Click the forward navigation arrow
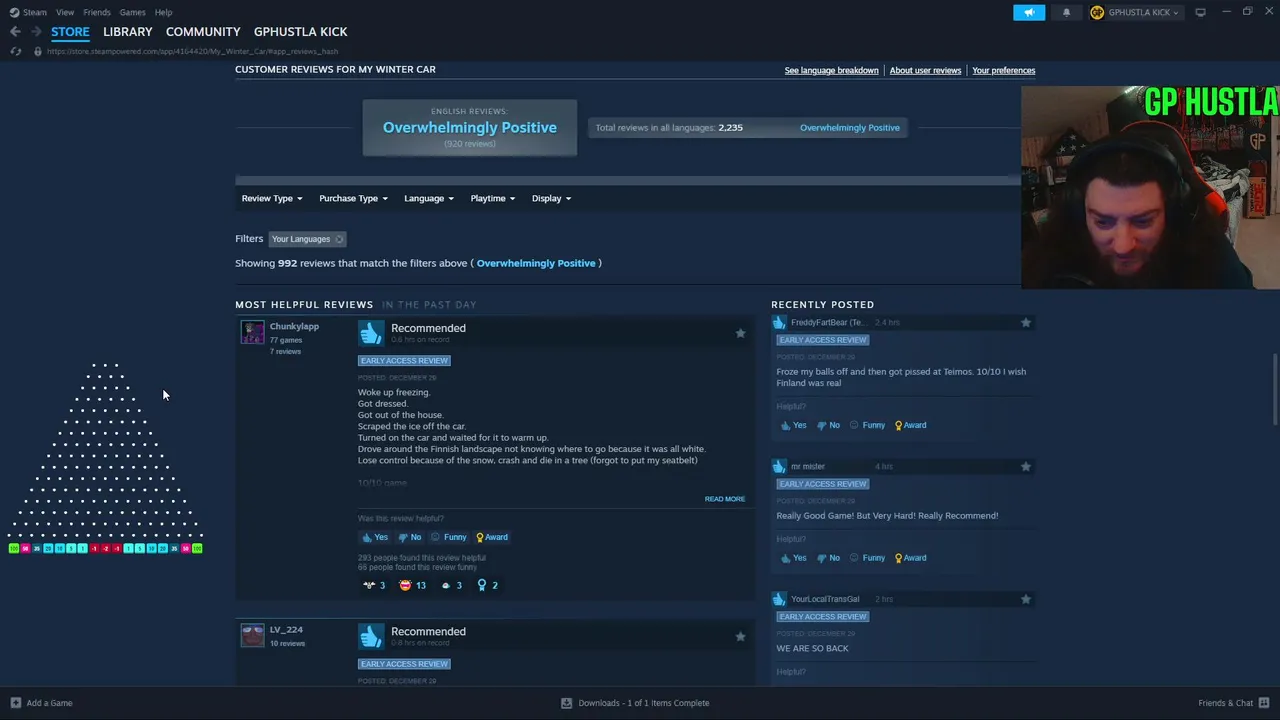This screenshot has height=720, width=1280. 36,32
